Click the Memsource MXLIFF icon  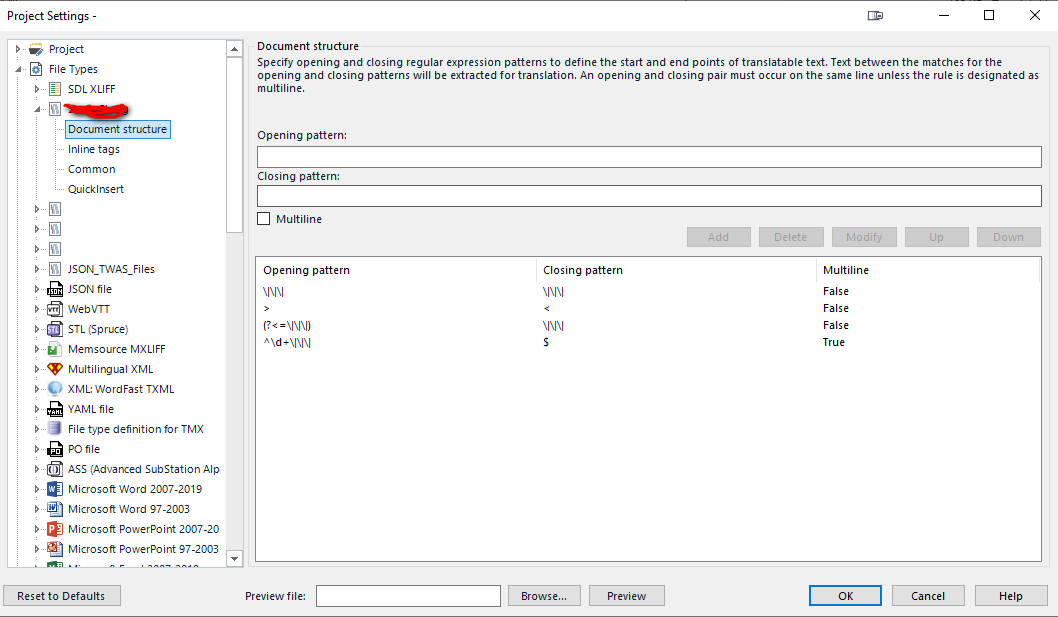[x=53, y=348]
